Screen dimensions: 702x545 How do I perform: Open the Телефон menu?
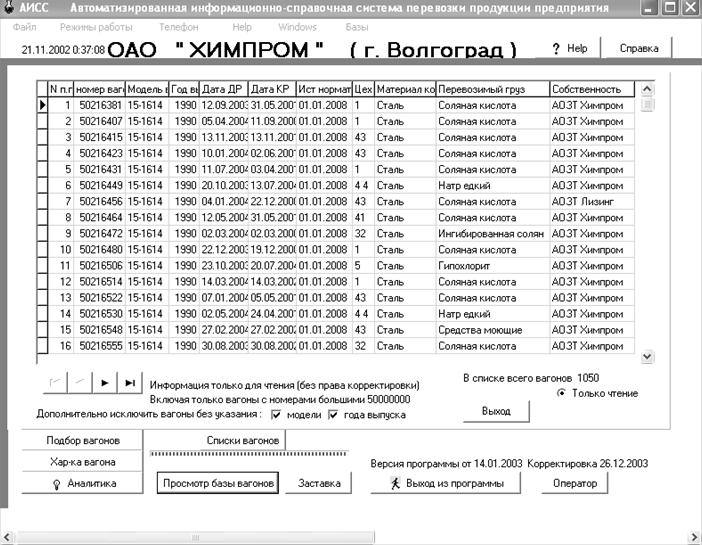point(179,27)
